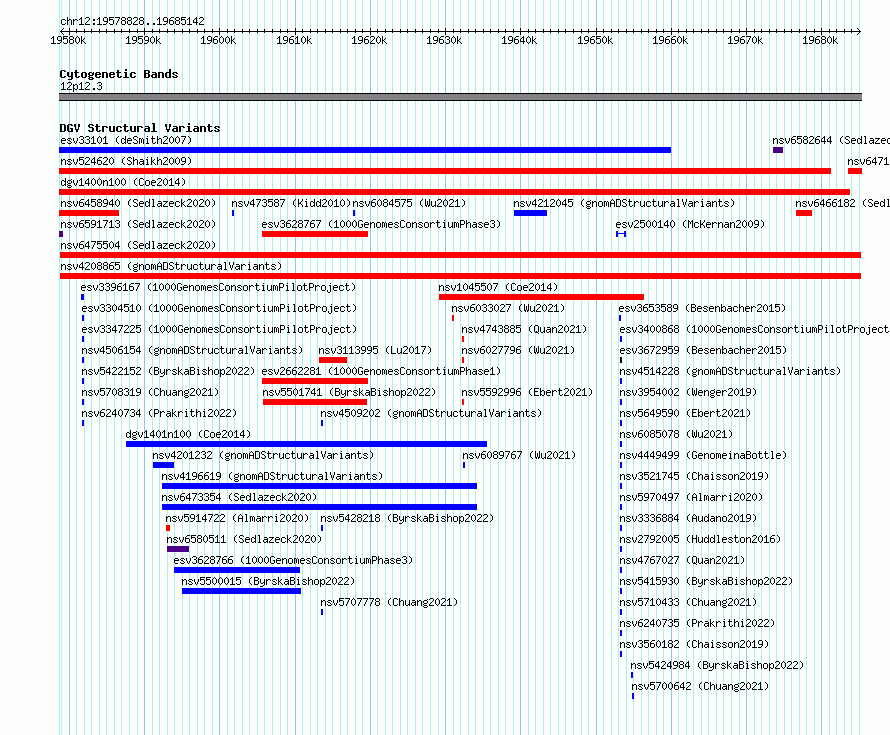Click nsv4212045 gnomAD variant blue bar
The height and width of the screenshot is (735, 890).
coord(530,213)
